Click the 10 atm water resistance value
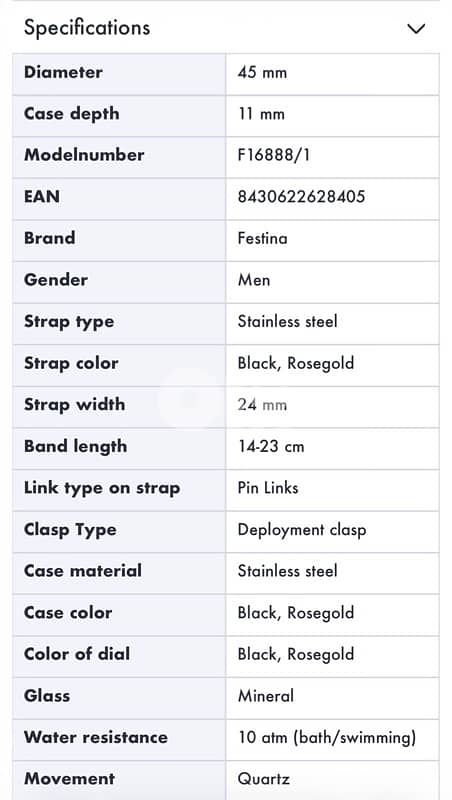The height and width of the screenshot is (800, 452). pos(327,738)
